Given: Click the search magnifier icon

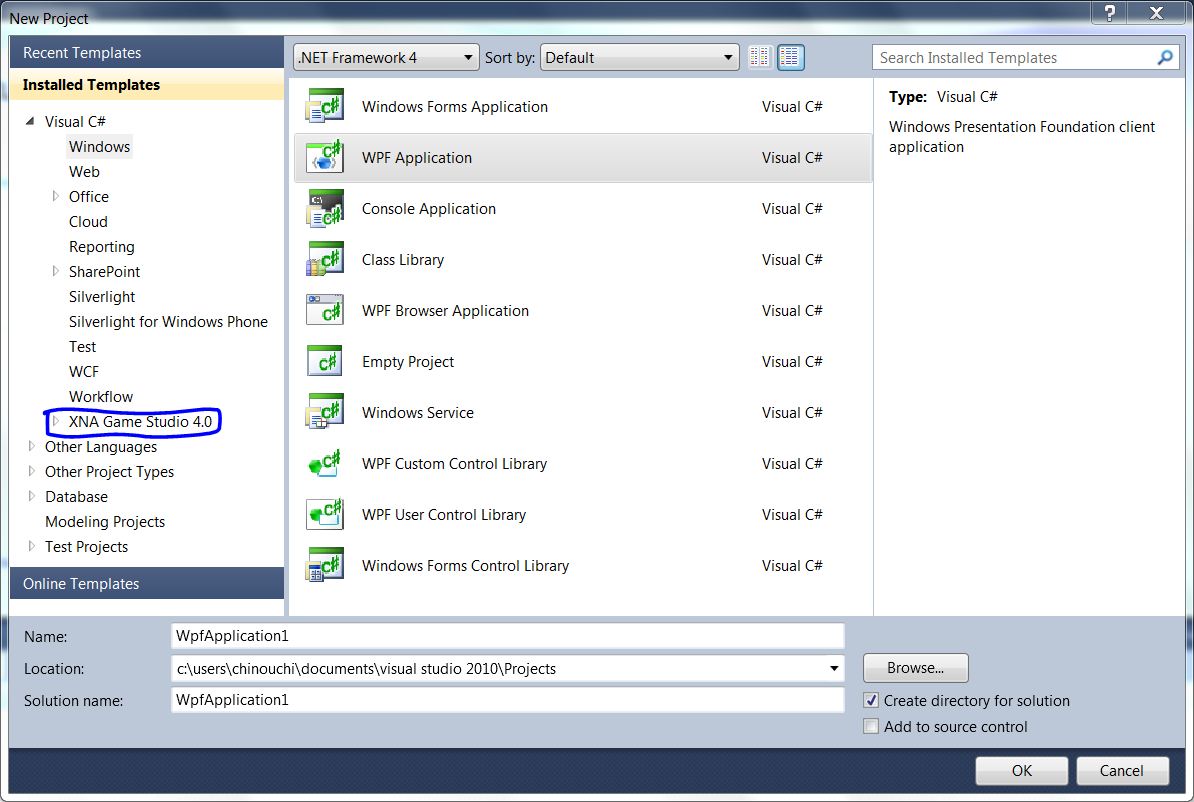Looking at the screenshot, I should pyautogui.click(x=1165, y=58).
